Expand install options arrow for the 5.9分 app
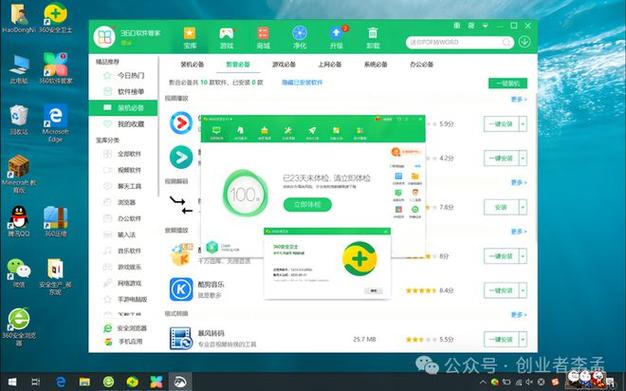The image size is (626, 391). tap(523, 124)
